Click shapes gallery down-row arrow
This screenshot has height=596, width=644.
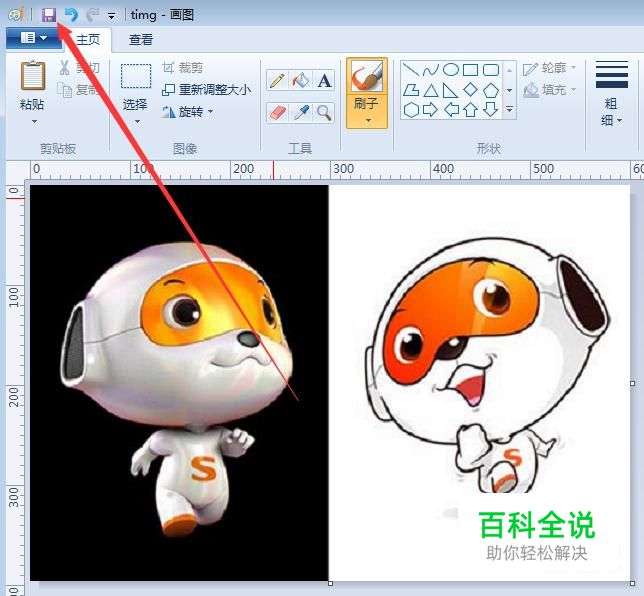[x=509, y=90]
